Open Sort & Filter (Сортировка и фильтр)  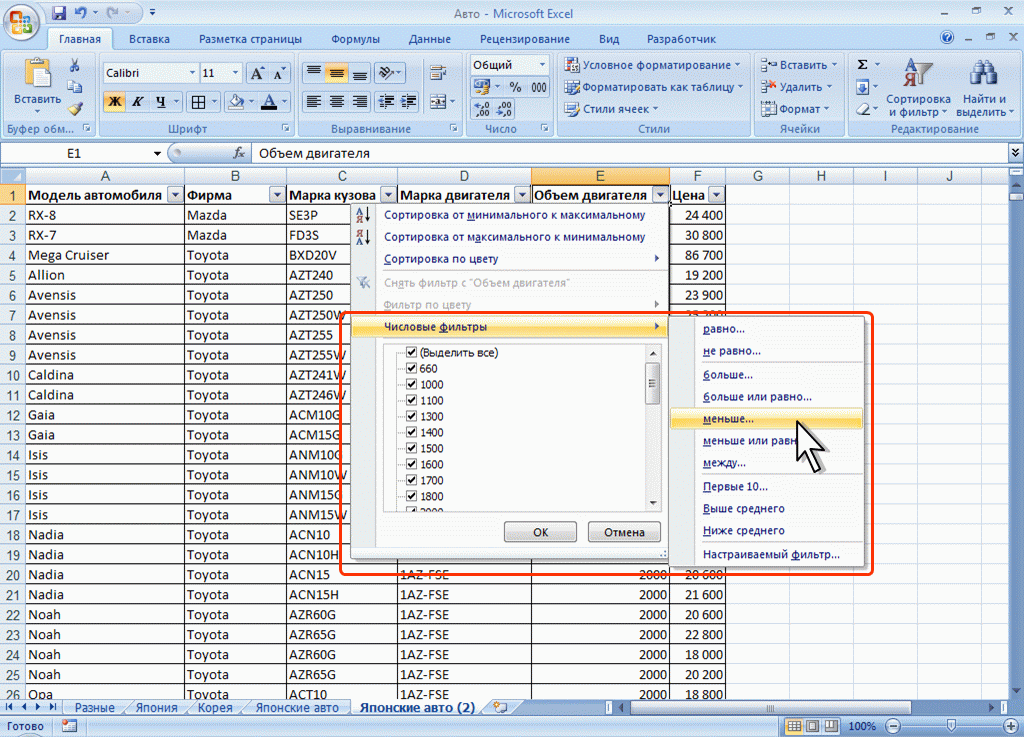click(918, 88)
